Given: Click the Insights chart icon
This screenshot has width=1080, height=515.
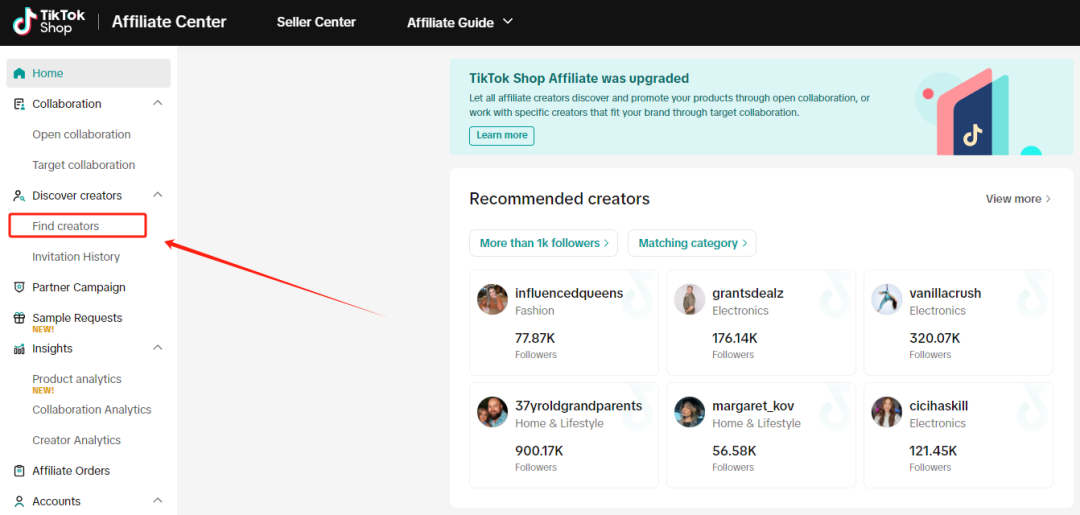Looking at the screenshot, I should (20, 349).
